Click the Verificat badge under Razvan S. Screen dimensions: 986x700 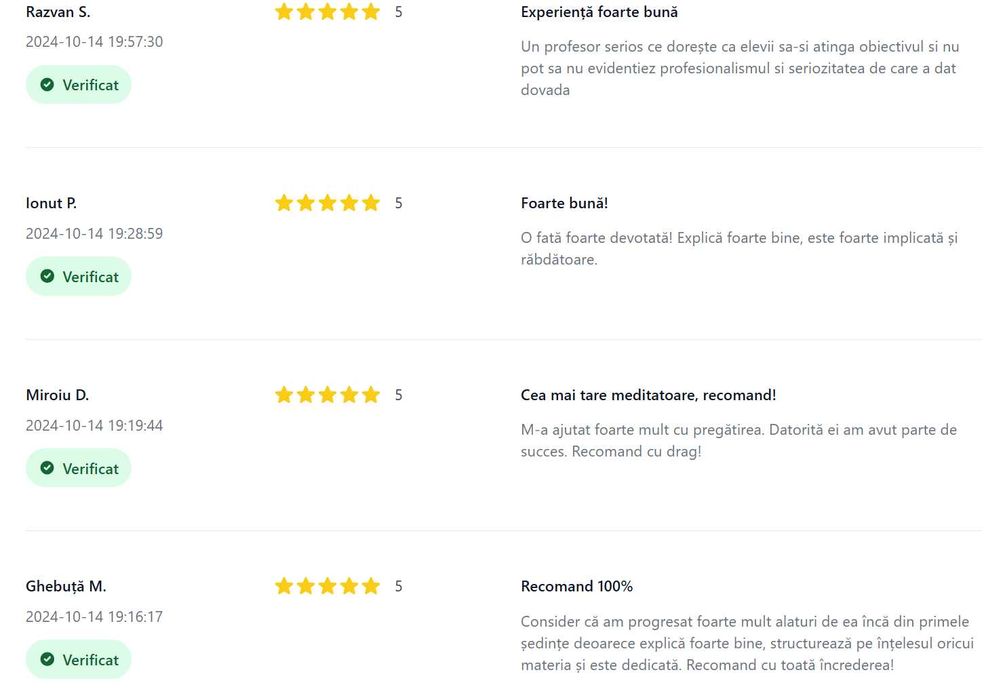pyautogui.click(x=78, y=85)
